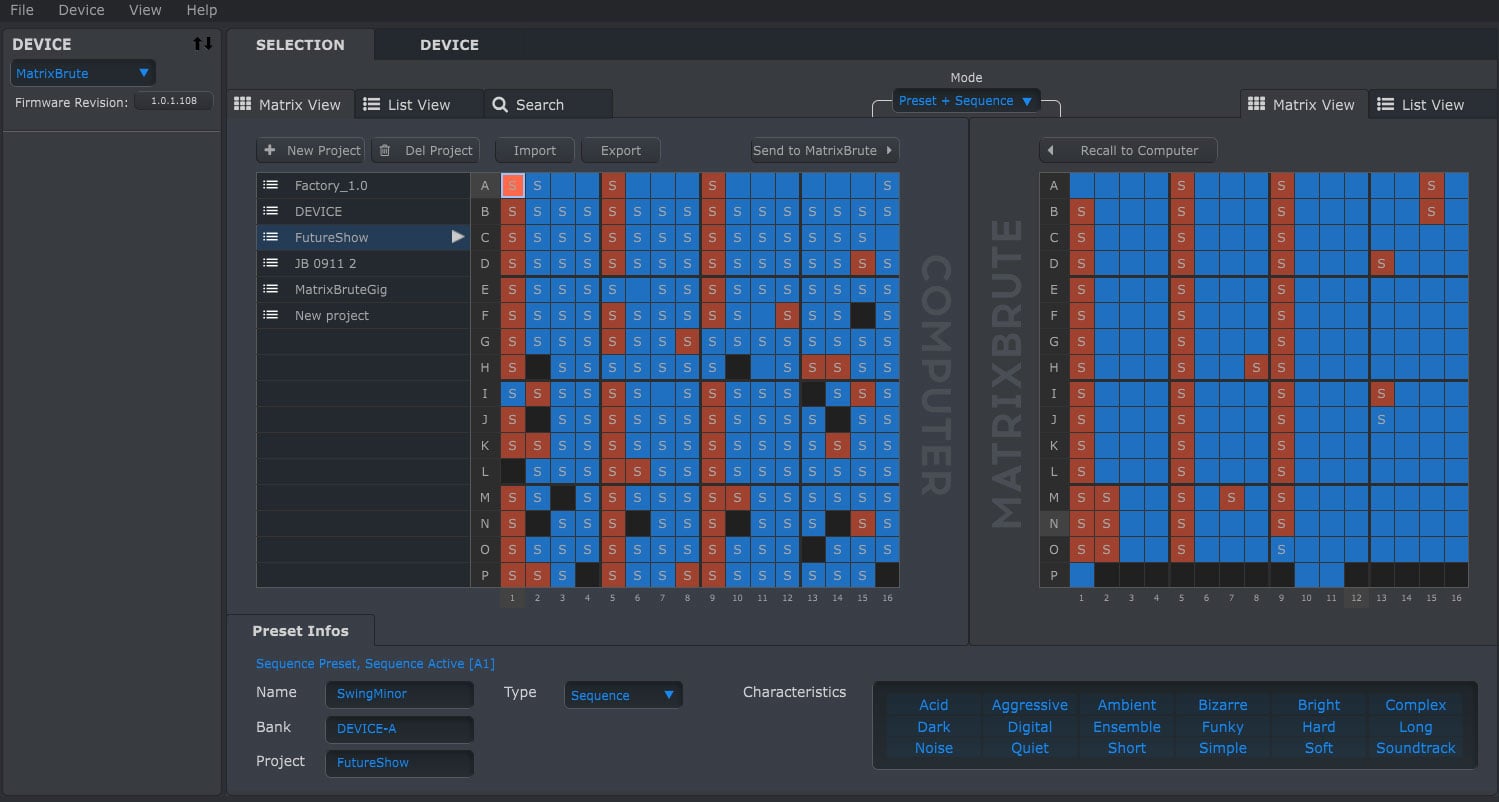
Task: Toggle the Funky characteristic
Action: coord(1222,727)
